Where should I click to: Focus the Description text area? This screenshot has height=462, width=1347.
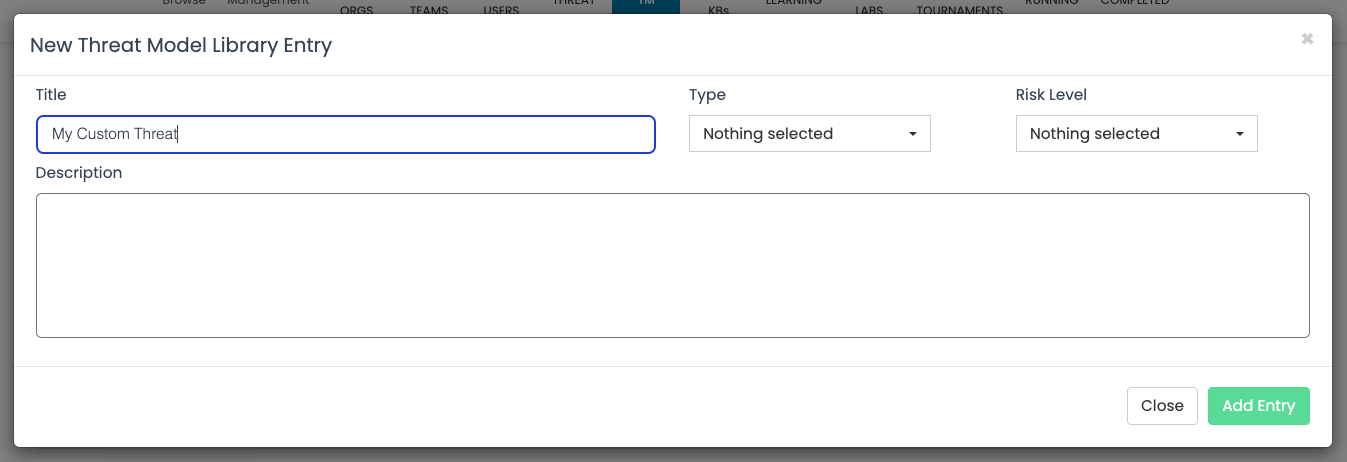coord(672,265)
